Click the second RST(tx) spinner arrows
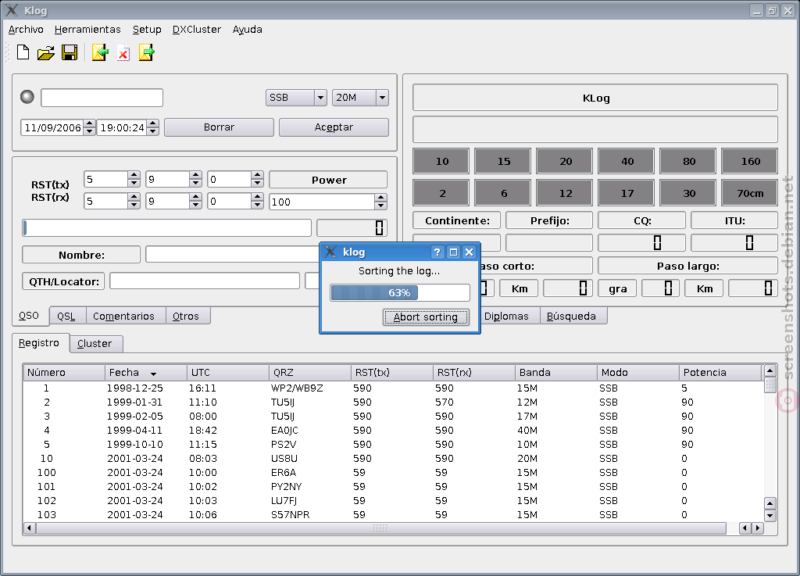Image resolution: width=800 pixels, height=576 pixels. pyautogui.click(x=195, y=179)
